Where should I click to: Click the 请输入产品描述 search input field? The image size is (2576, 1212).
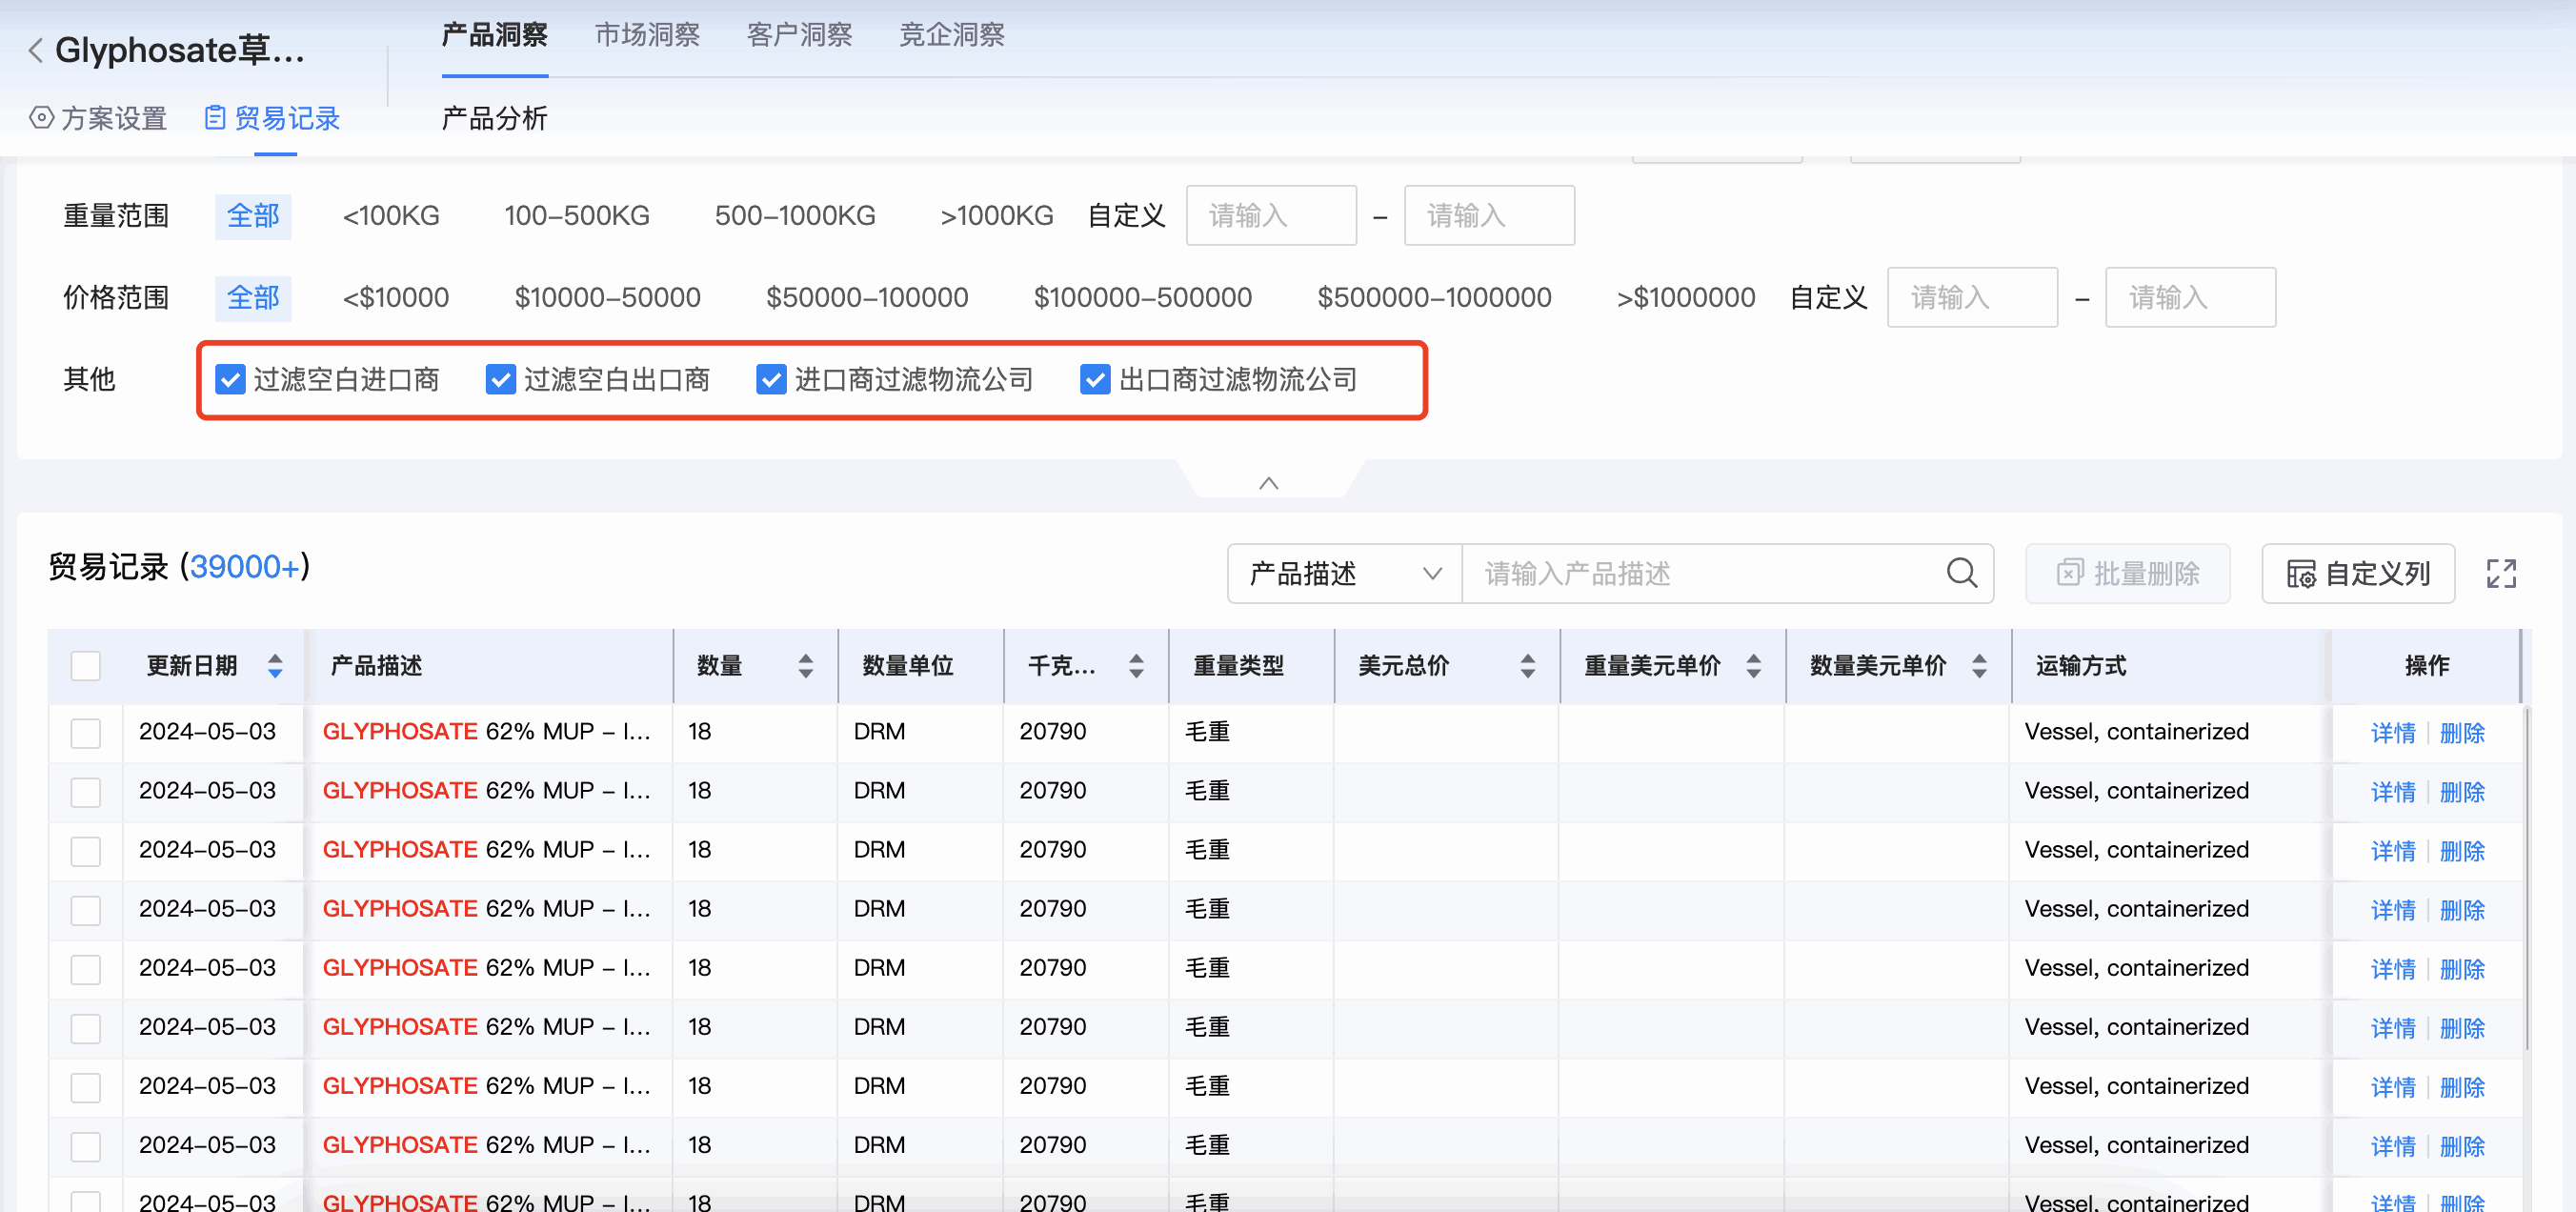point(1700,573)
